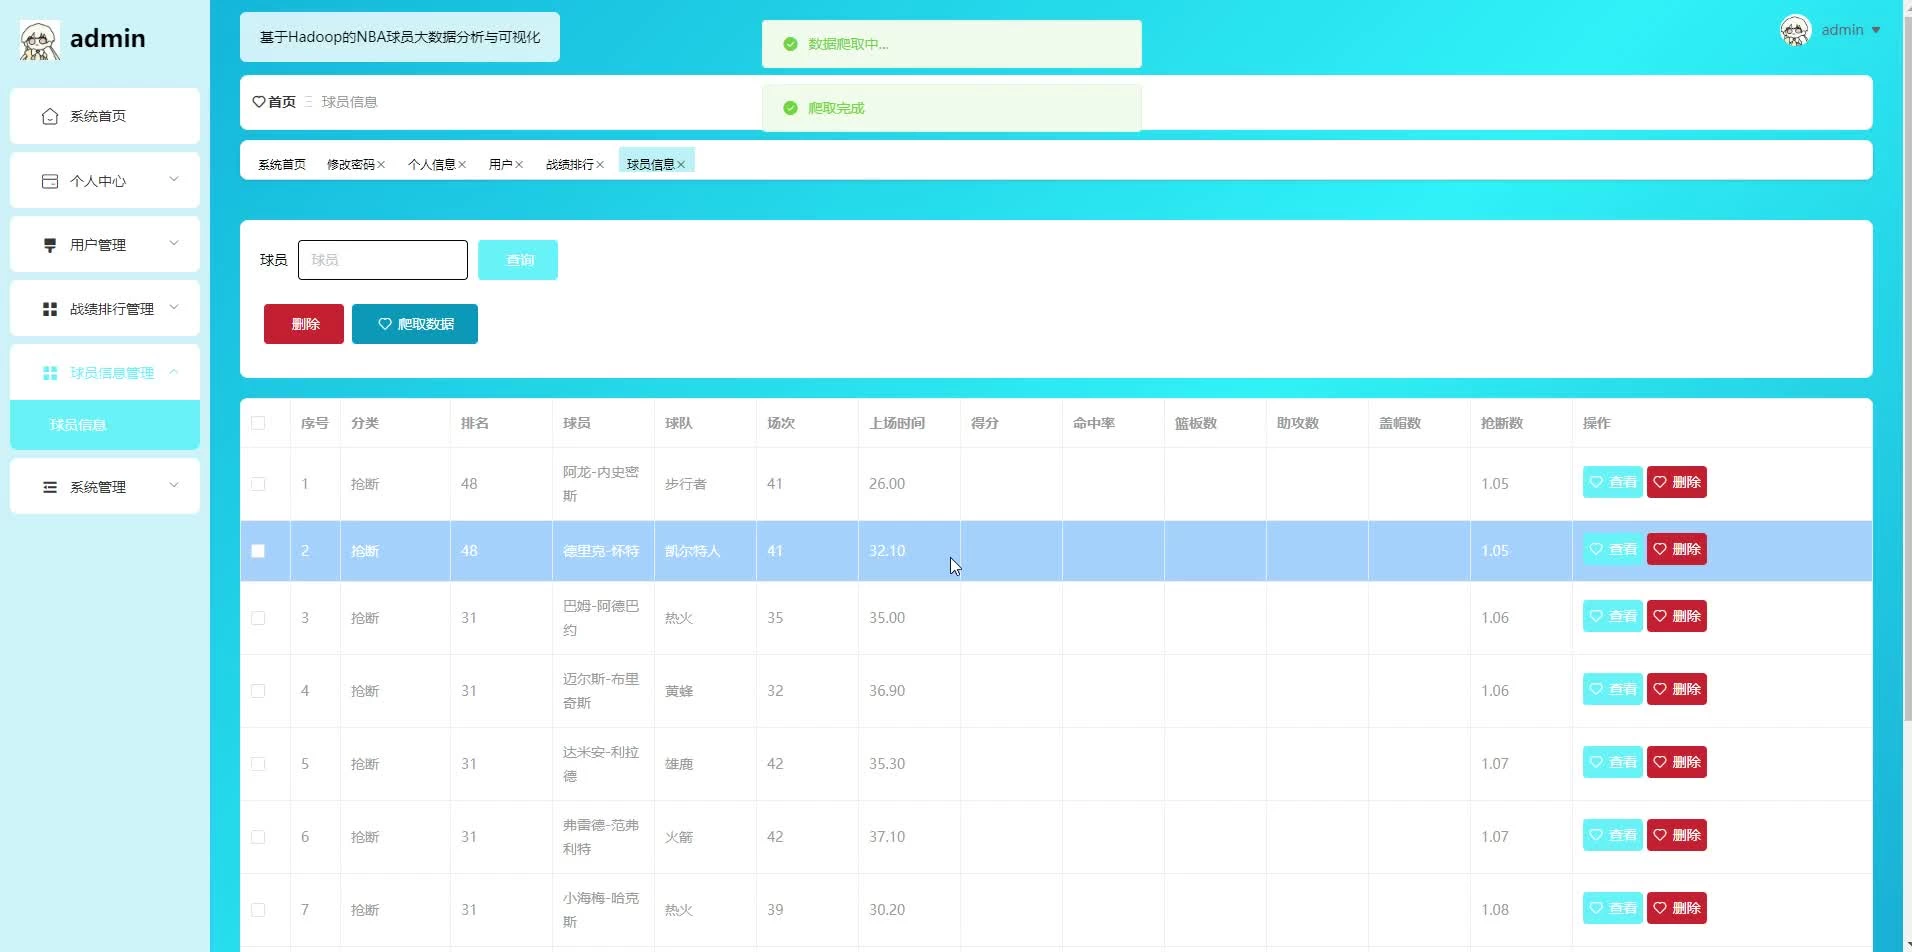Click the admin avatar in top right
The width and height of the screenshot is (1912, 952).
[x=1795, y=30]
